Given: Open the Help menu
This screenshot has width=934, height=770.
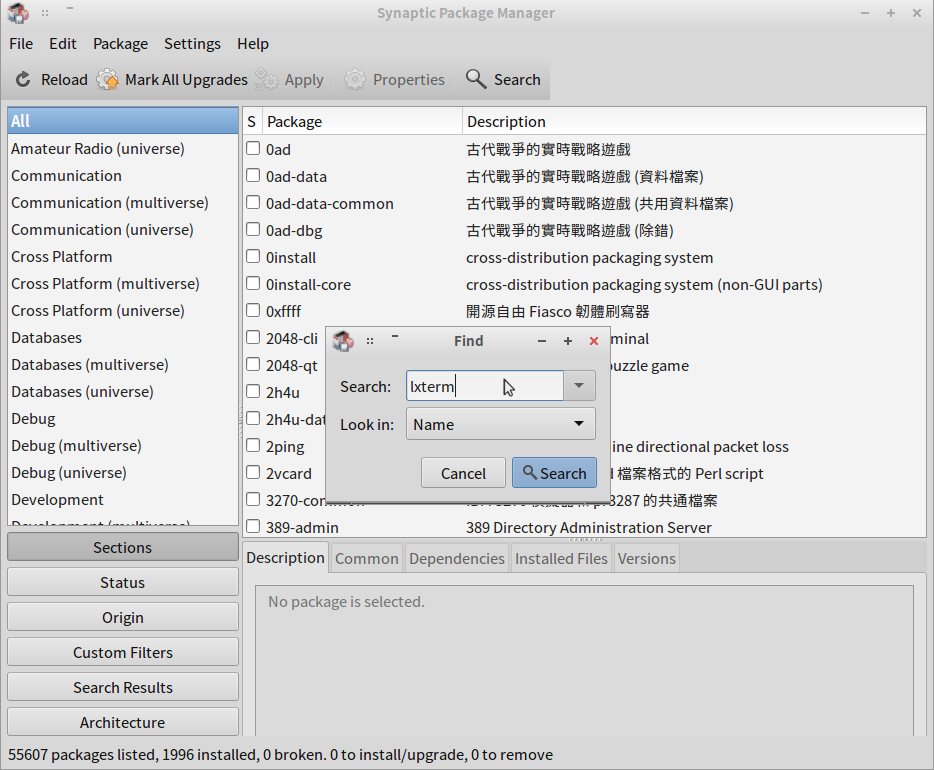Looking at the screenshot, I should tap(253, 43).
